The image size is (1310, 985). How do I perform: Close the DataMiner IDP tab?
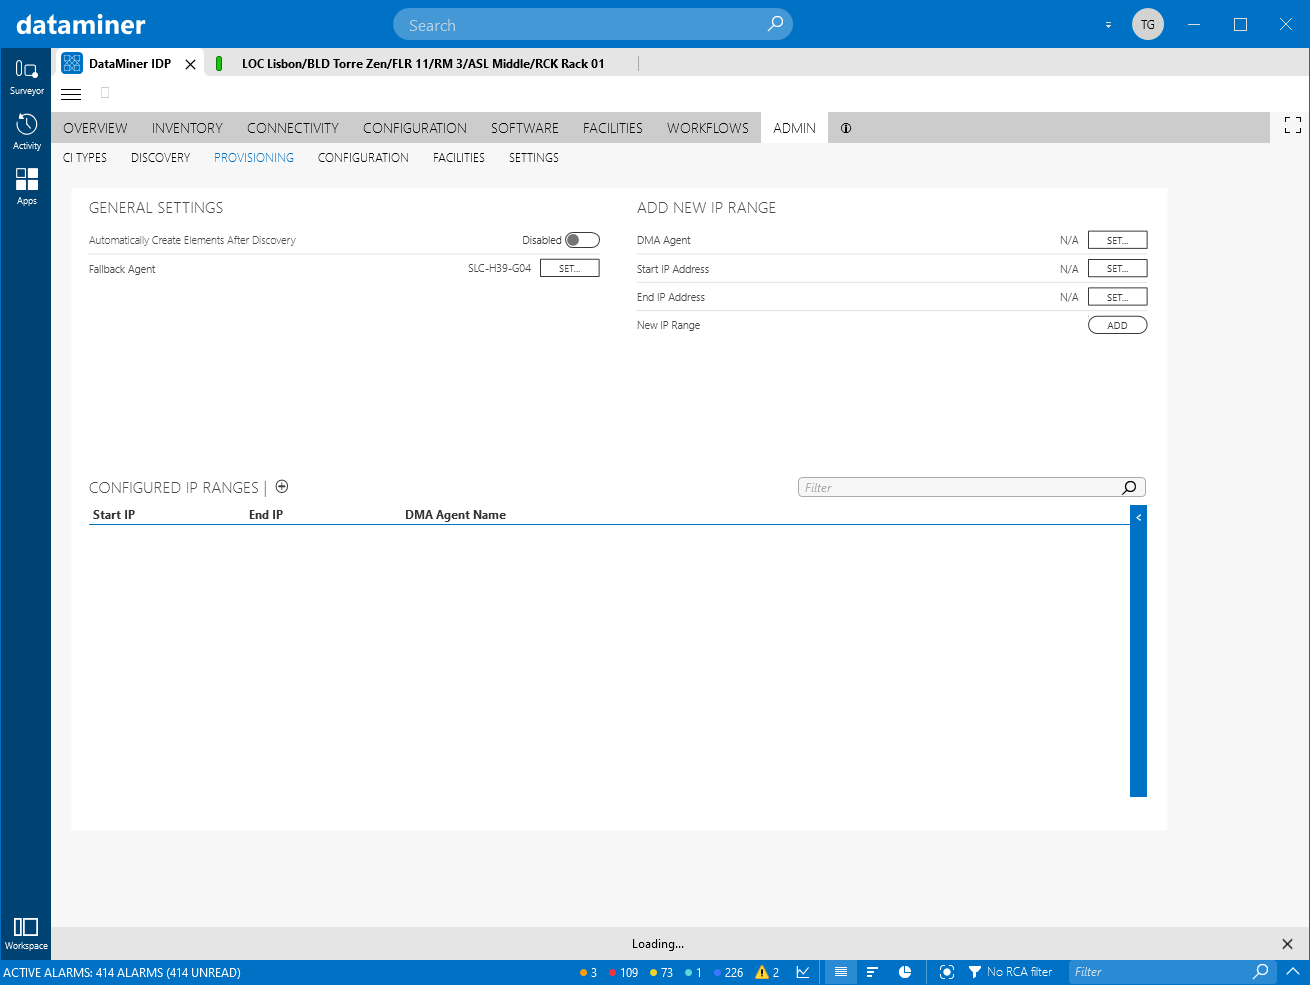click(x=190, y=64)
